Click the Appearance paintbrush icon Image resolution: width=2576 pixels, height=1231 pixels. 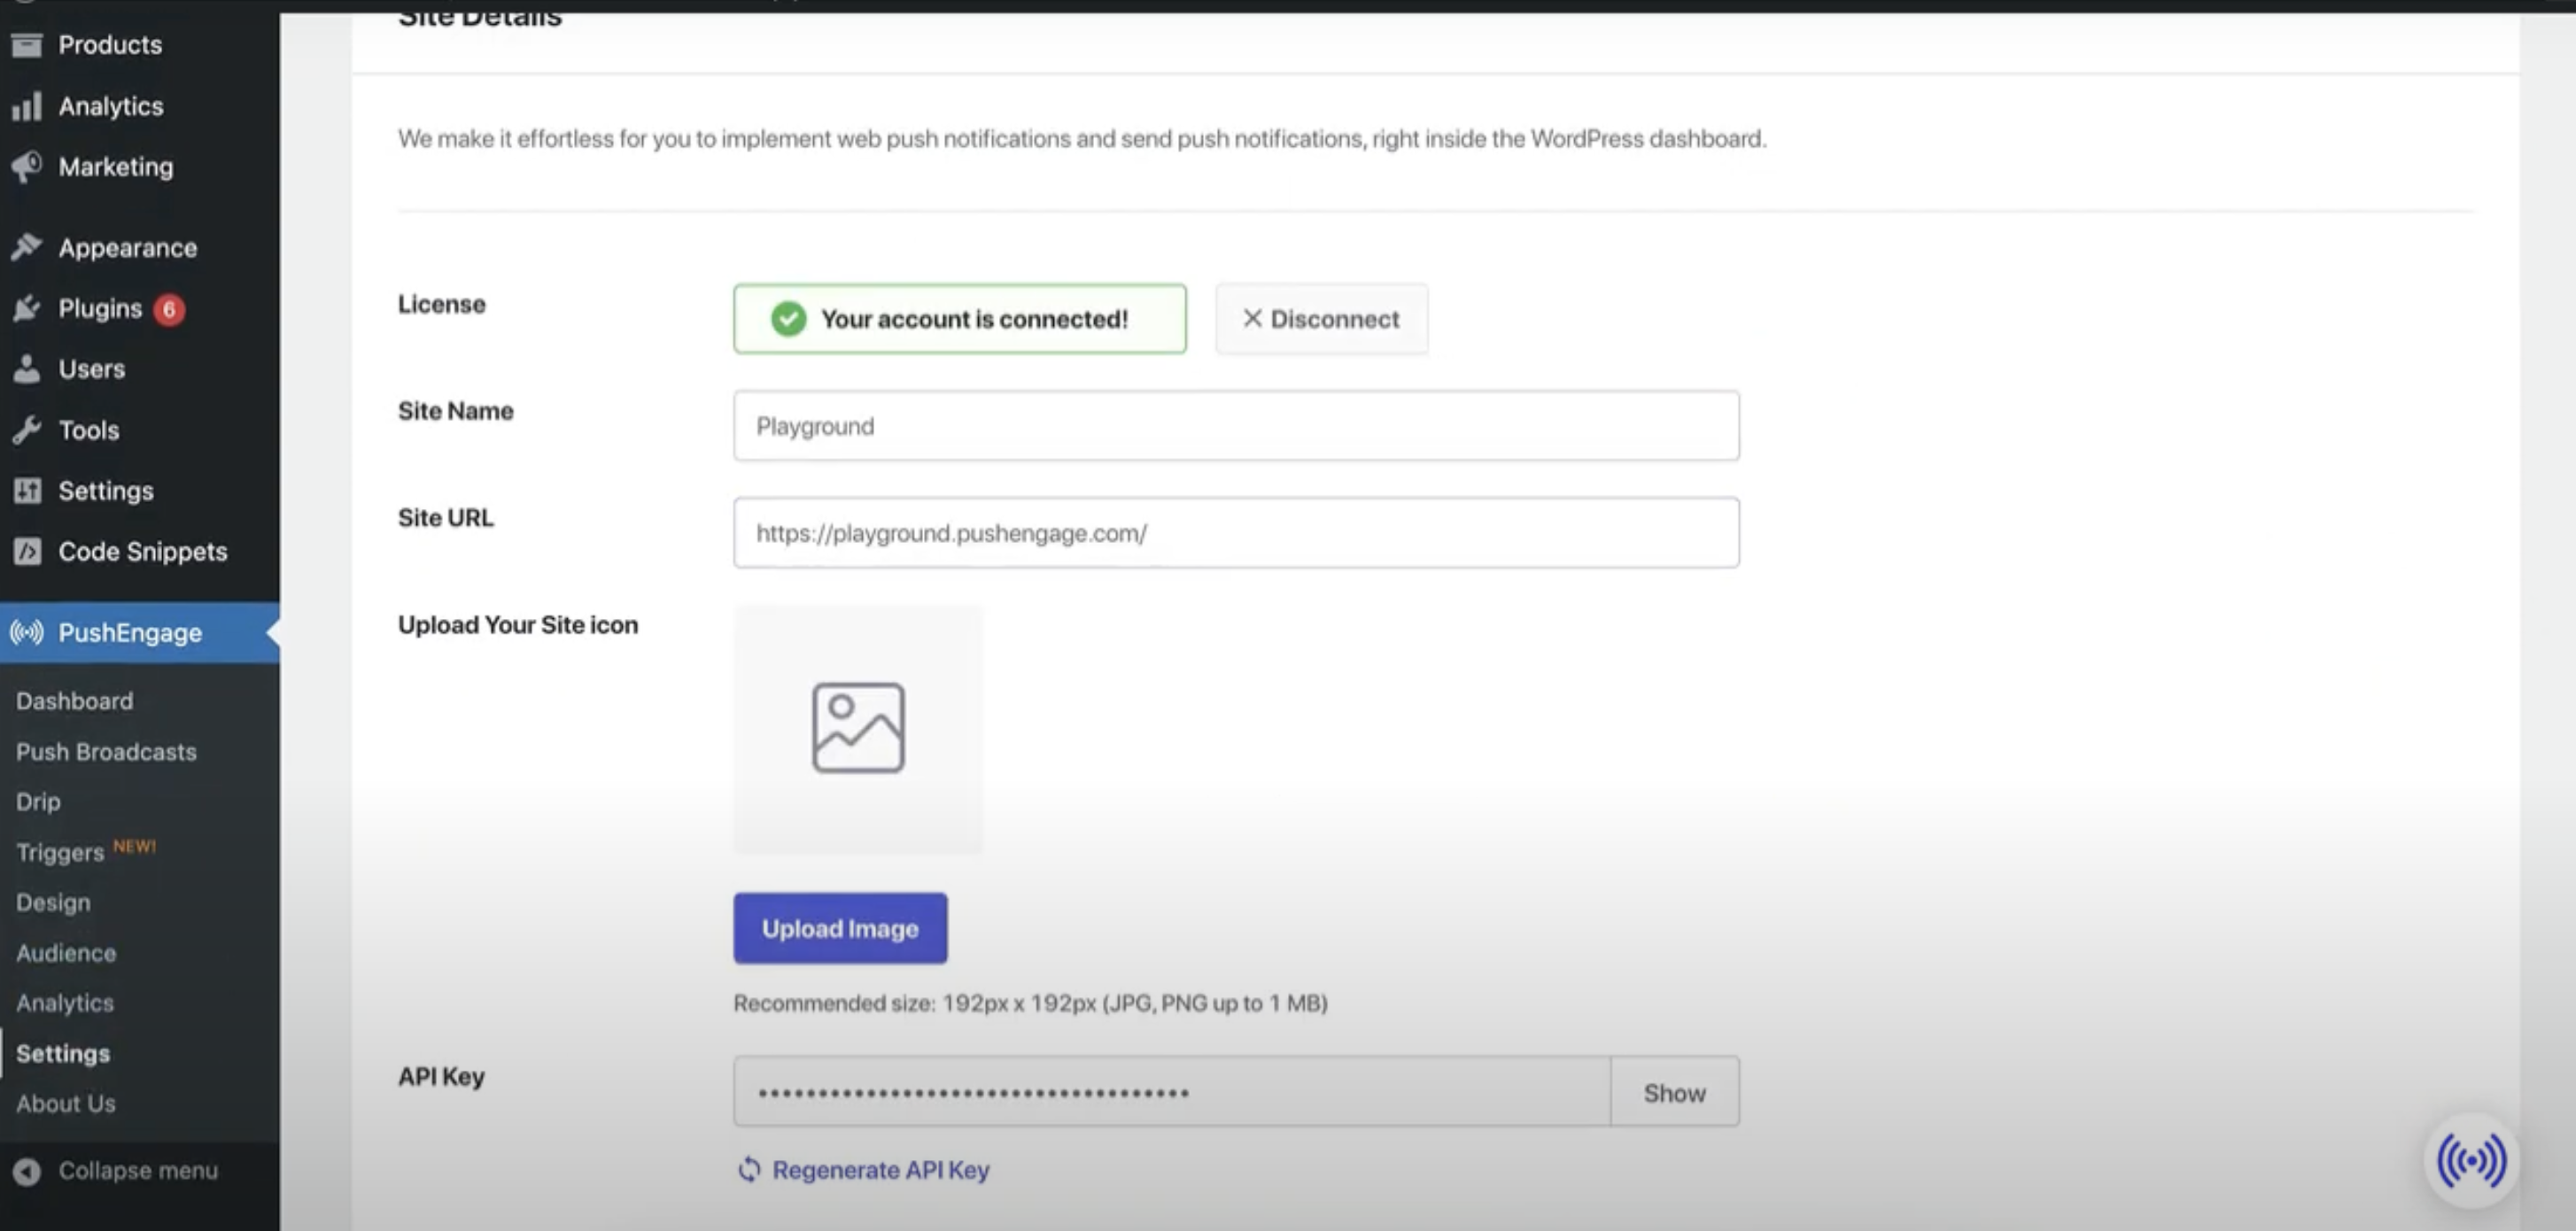[x=27, y=247]
